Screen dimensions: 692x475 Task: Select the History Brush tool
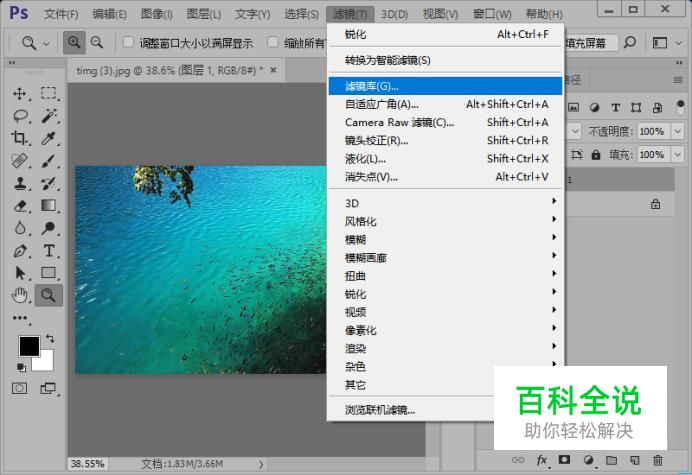(x=49, y=183)
